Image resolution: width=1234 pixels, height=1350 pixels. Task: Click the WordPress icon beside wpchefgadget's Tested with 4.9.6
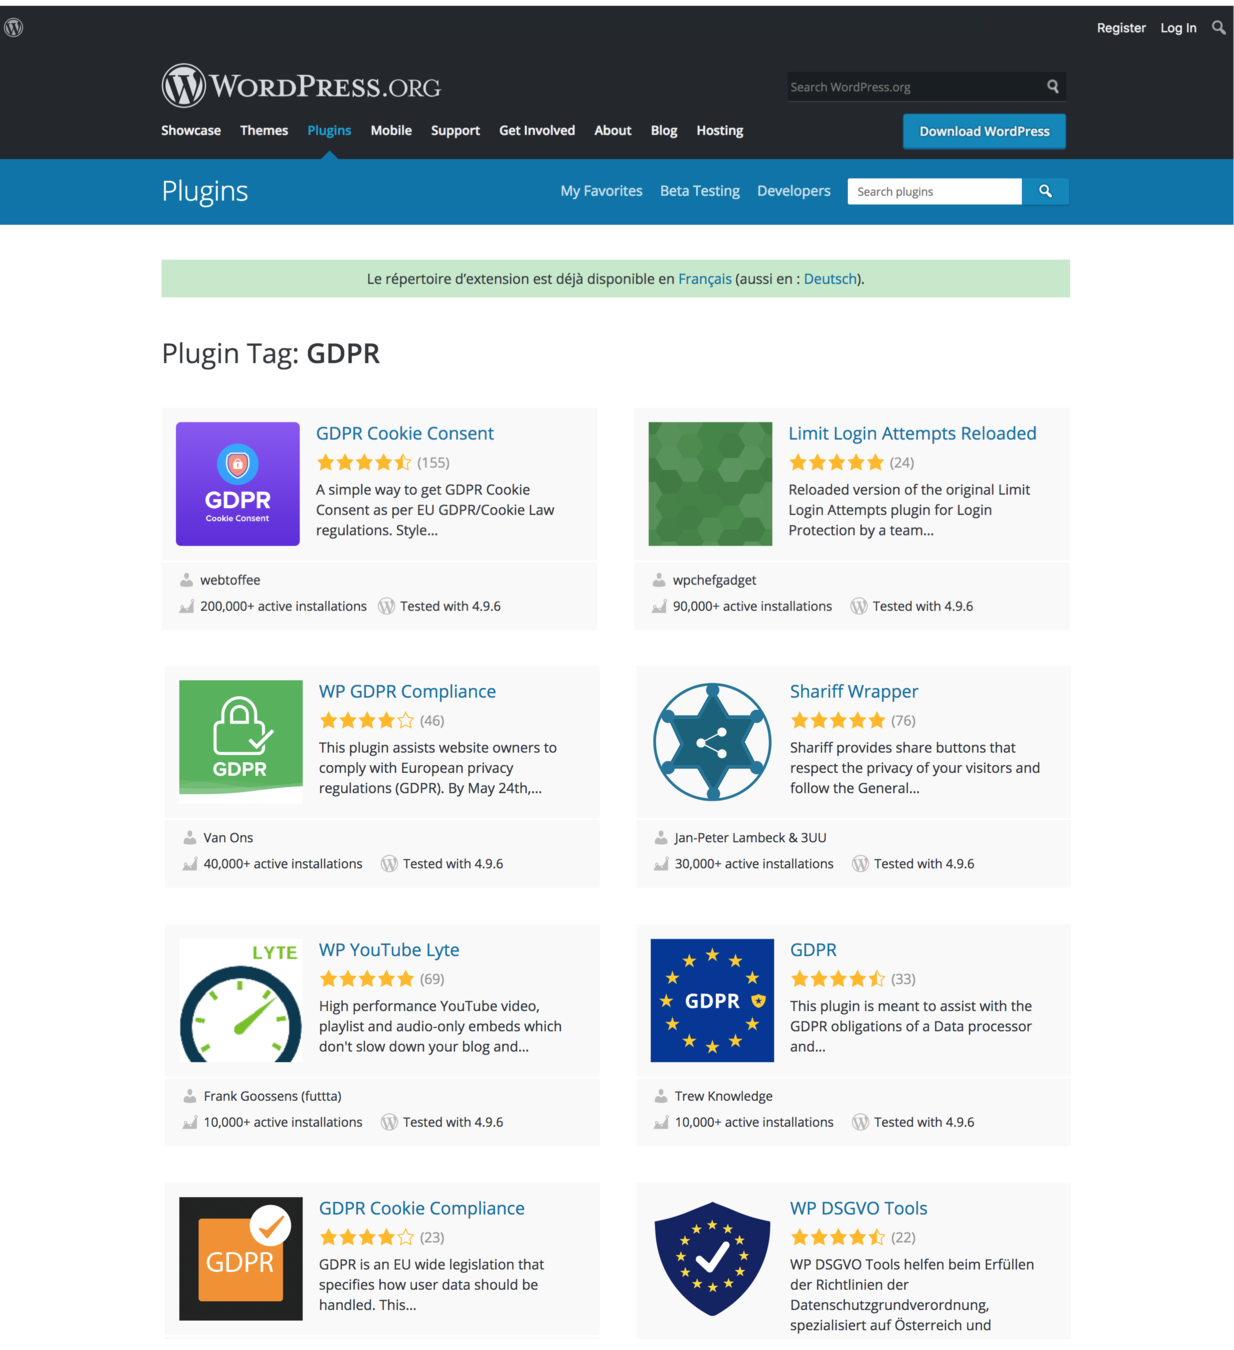859,606
